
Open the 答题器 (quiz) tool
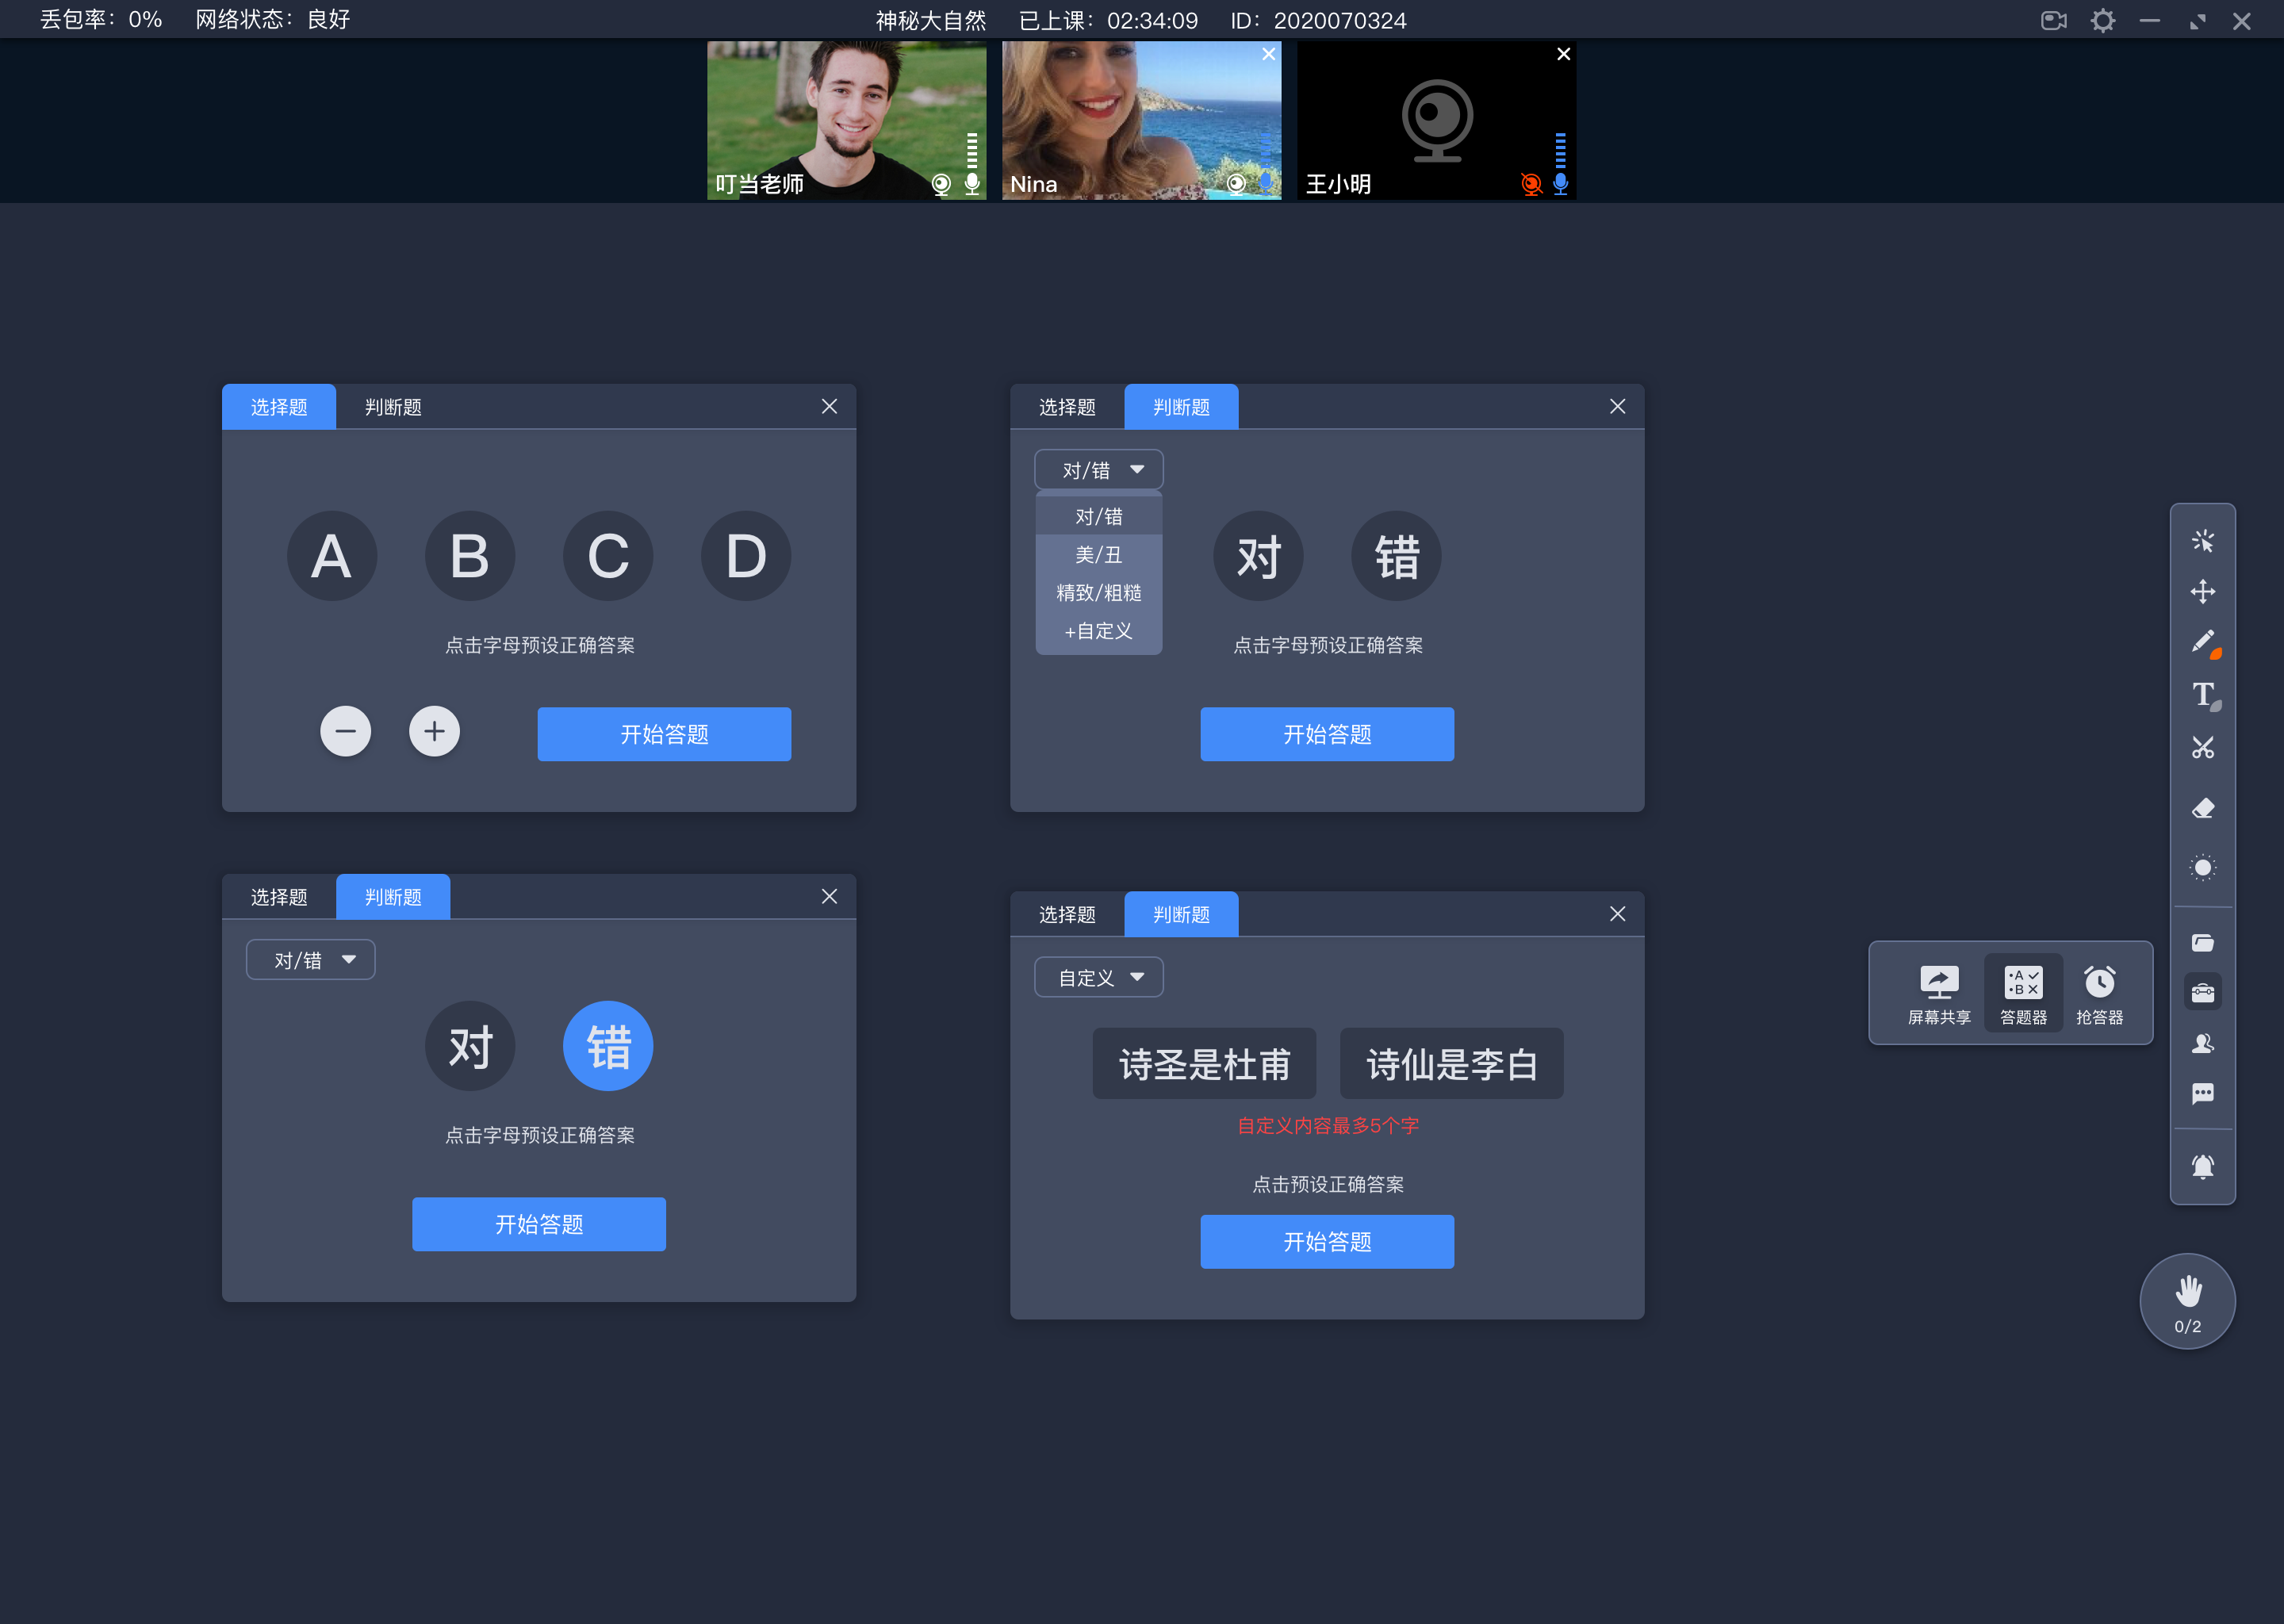[2021, 988]
